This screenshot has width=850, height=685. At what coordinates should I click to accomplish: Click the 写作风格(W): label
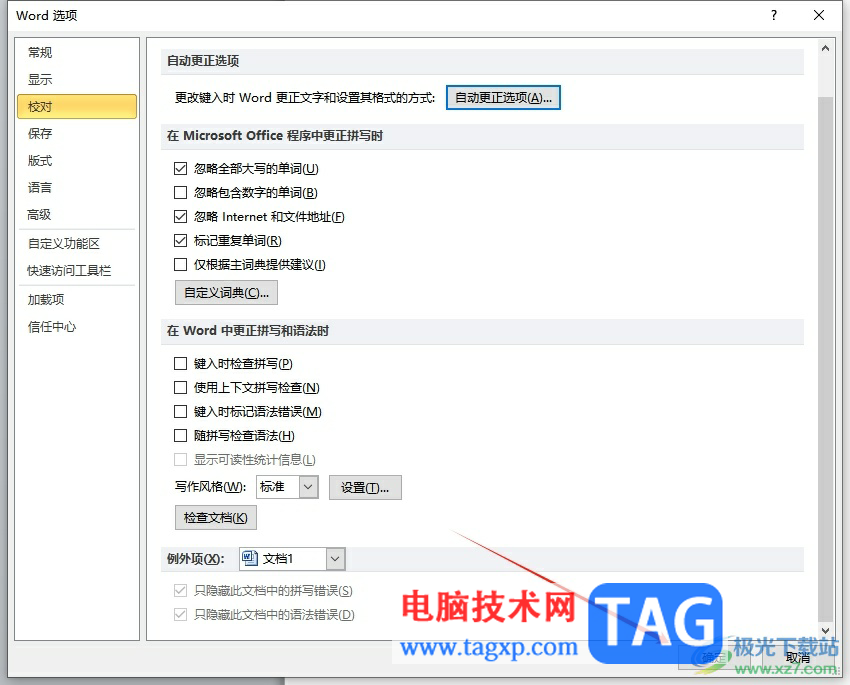[210, 487]
